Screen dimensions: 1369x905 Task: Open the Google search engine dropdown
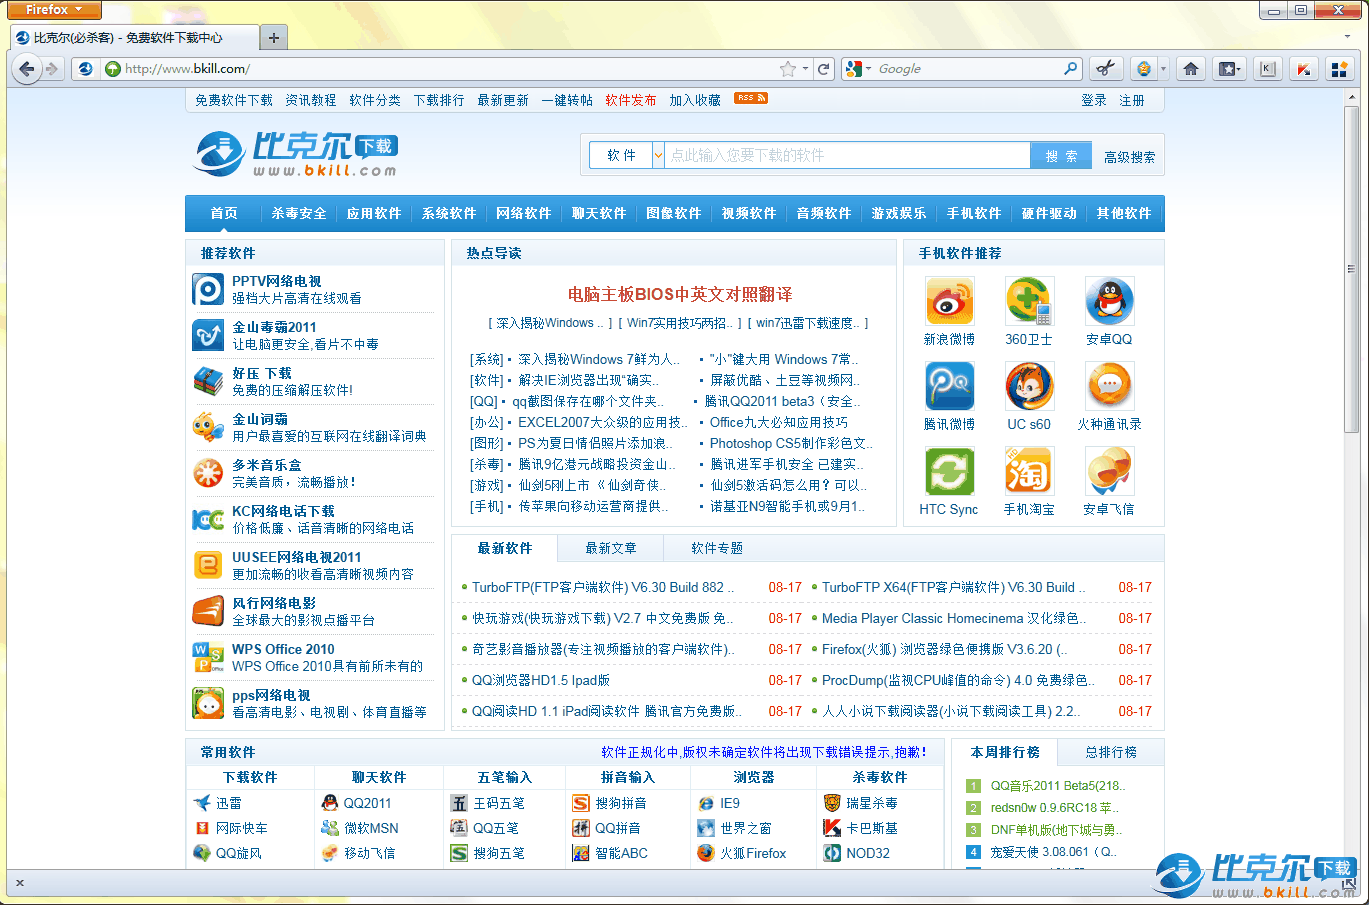(x=858, y=69)
